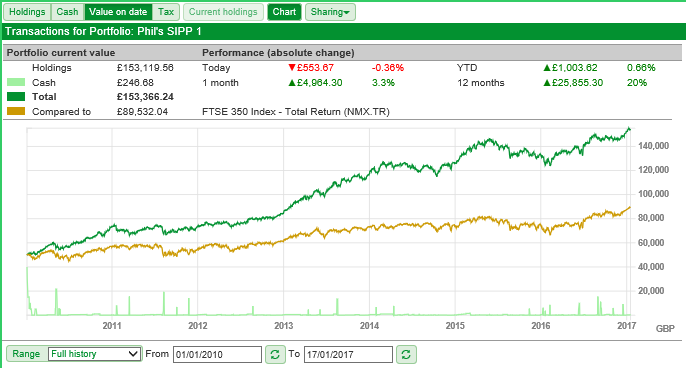The width and height of the screenshot is (686, 368).
Task: Click the Compared to value £89,532.04
Action: (142, 112)
